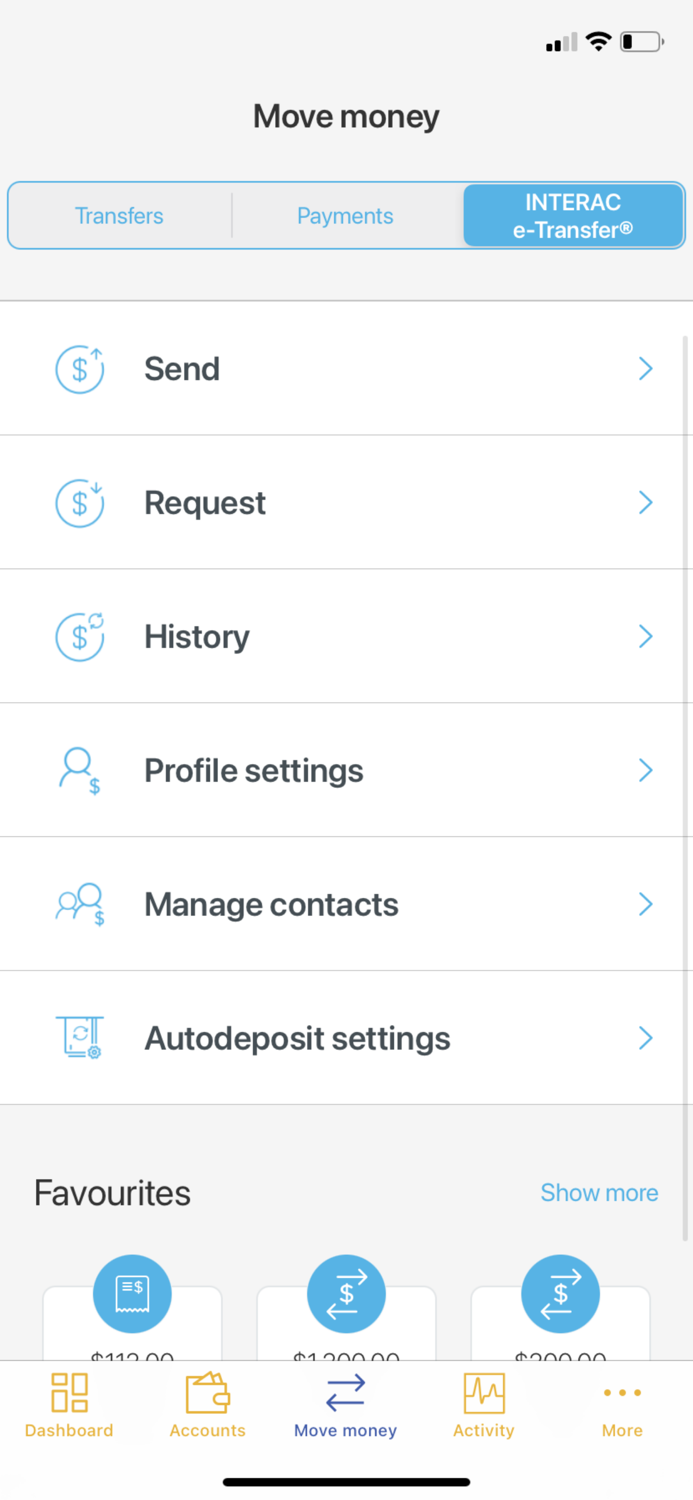The height and width of the screenshot is (1500, 693).
Task: Click the Request money dollar icon
Action: 80,502
